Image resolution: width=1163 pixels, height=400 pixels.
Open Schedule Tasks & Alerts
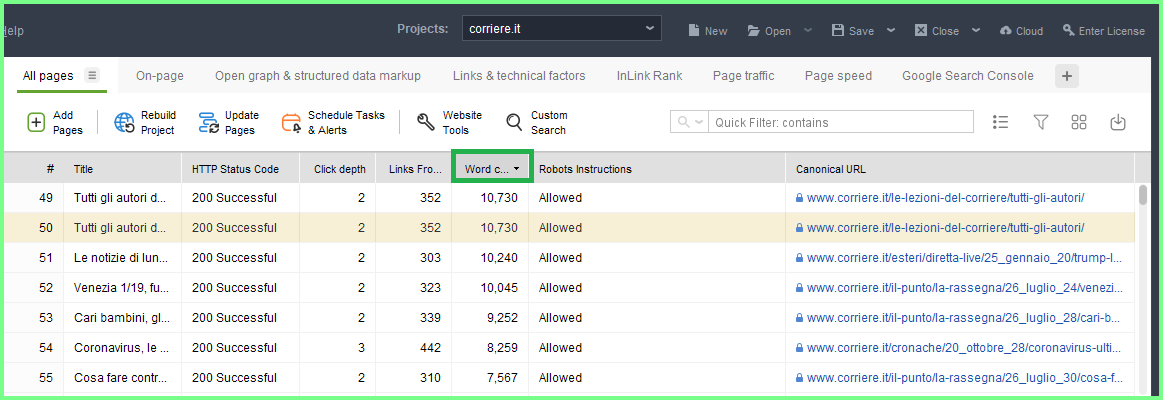pos(333,122)
